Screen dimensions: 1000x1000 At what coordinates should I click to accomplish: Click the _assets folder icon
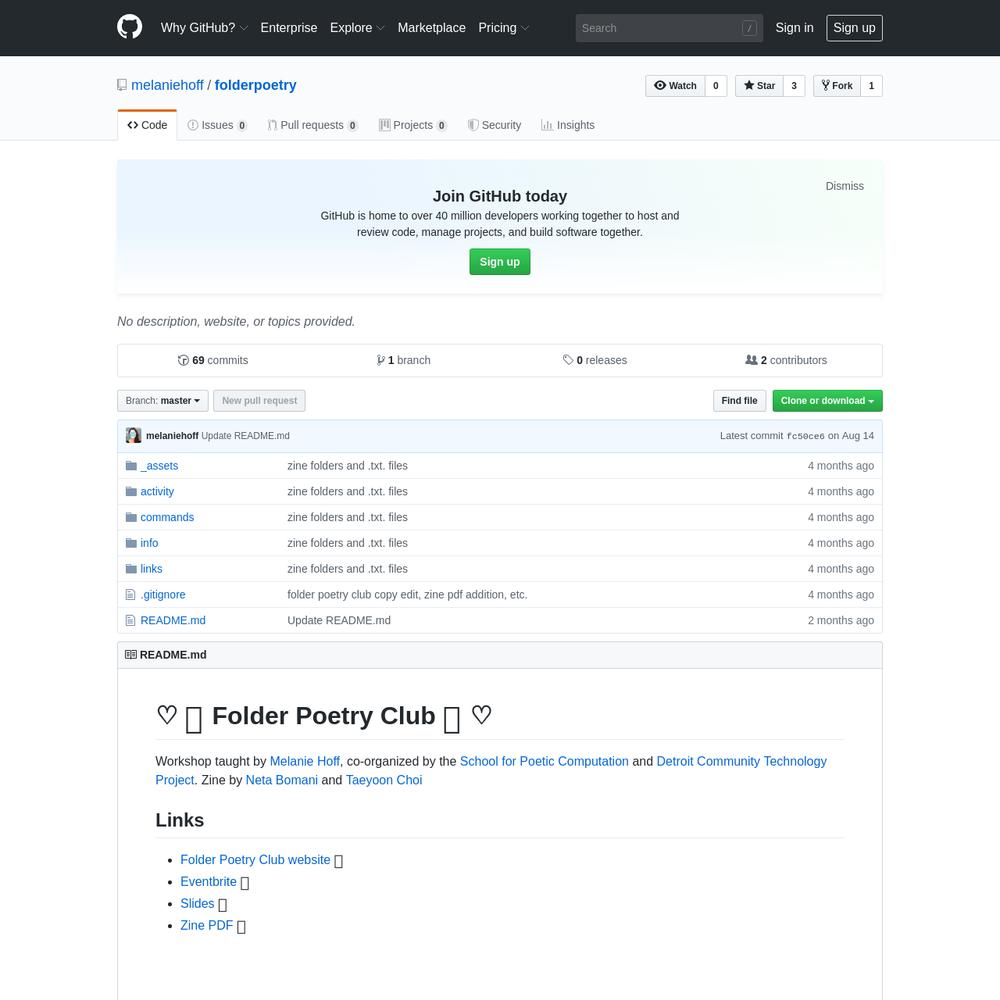tap(131, 466)
